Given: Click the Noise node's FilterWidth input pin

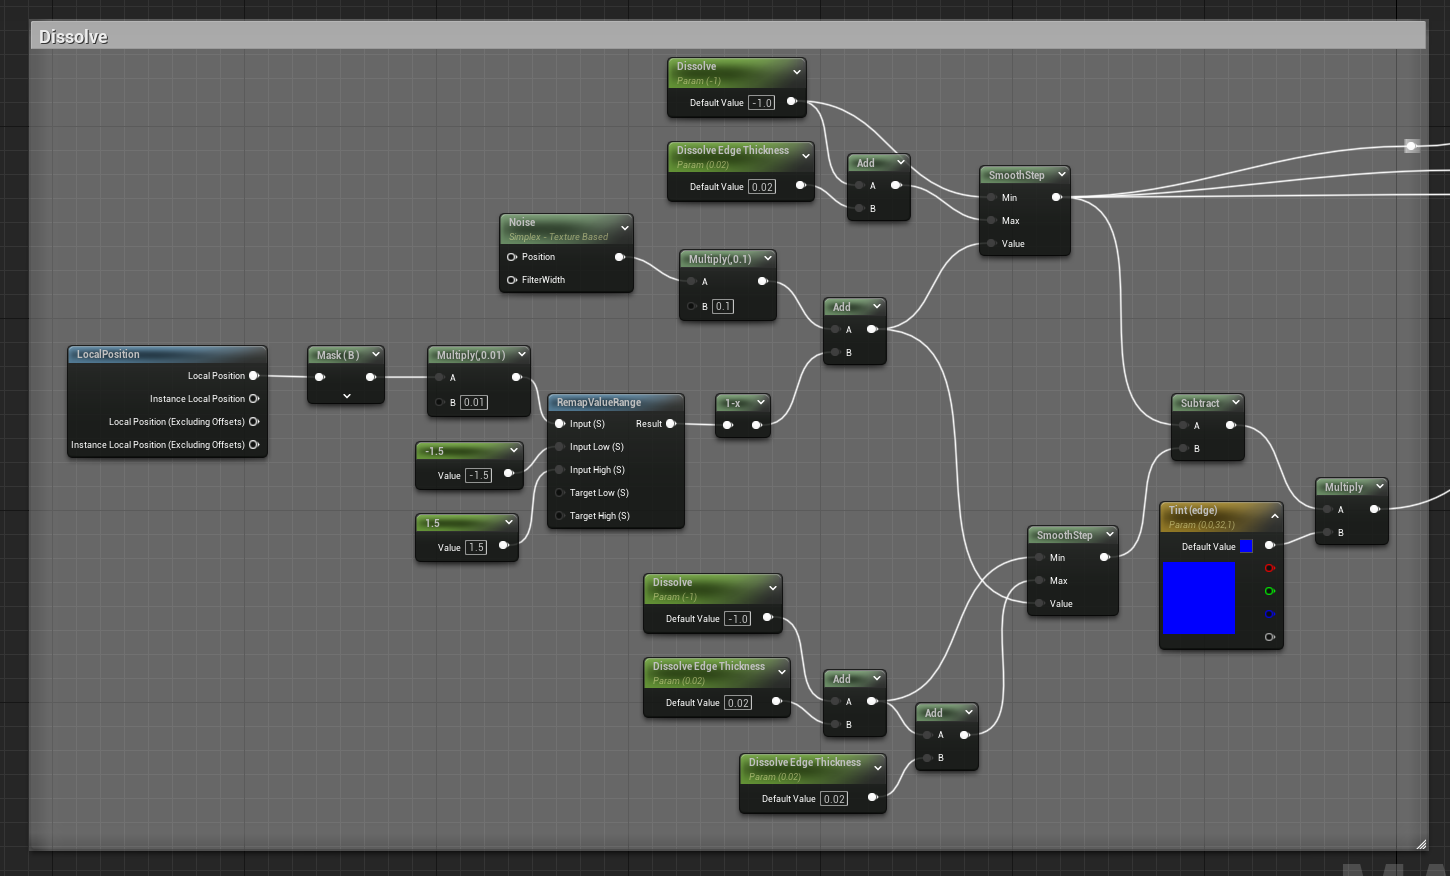Looking at the screenshot, I should pos(512,280).
